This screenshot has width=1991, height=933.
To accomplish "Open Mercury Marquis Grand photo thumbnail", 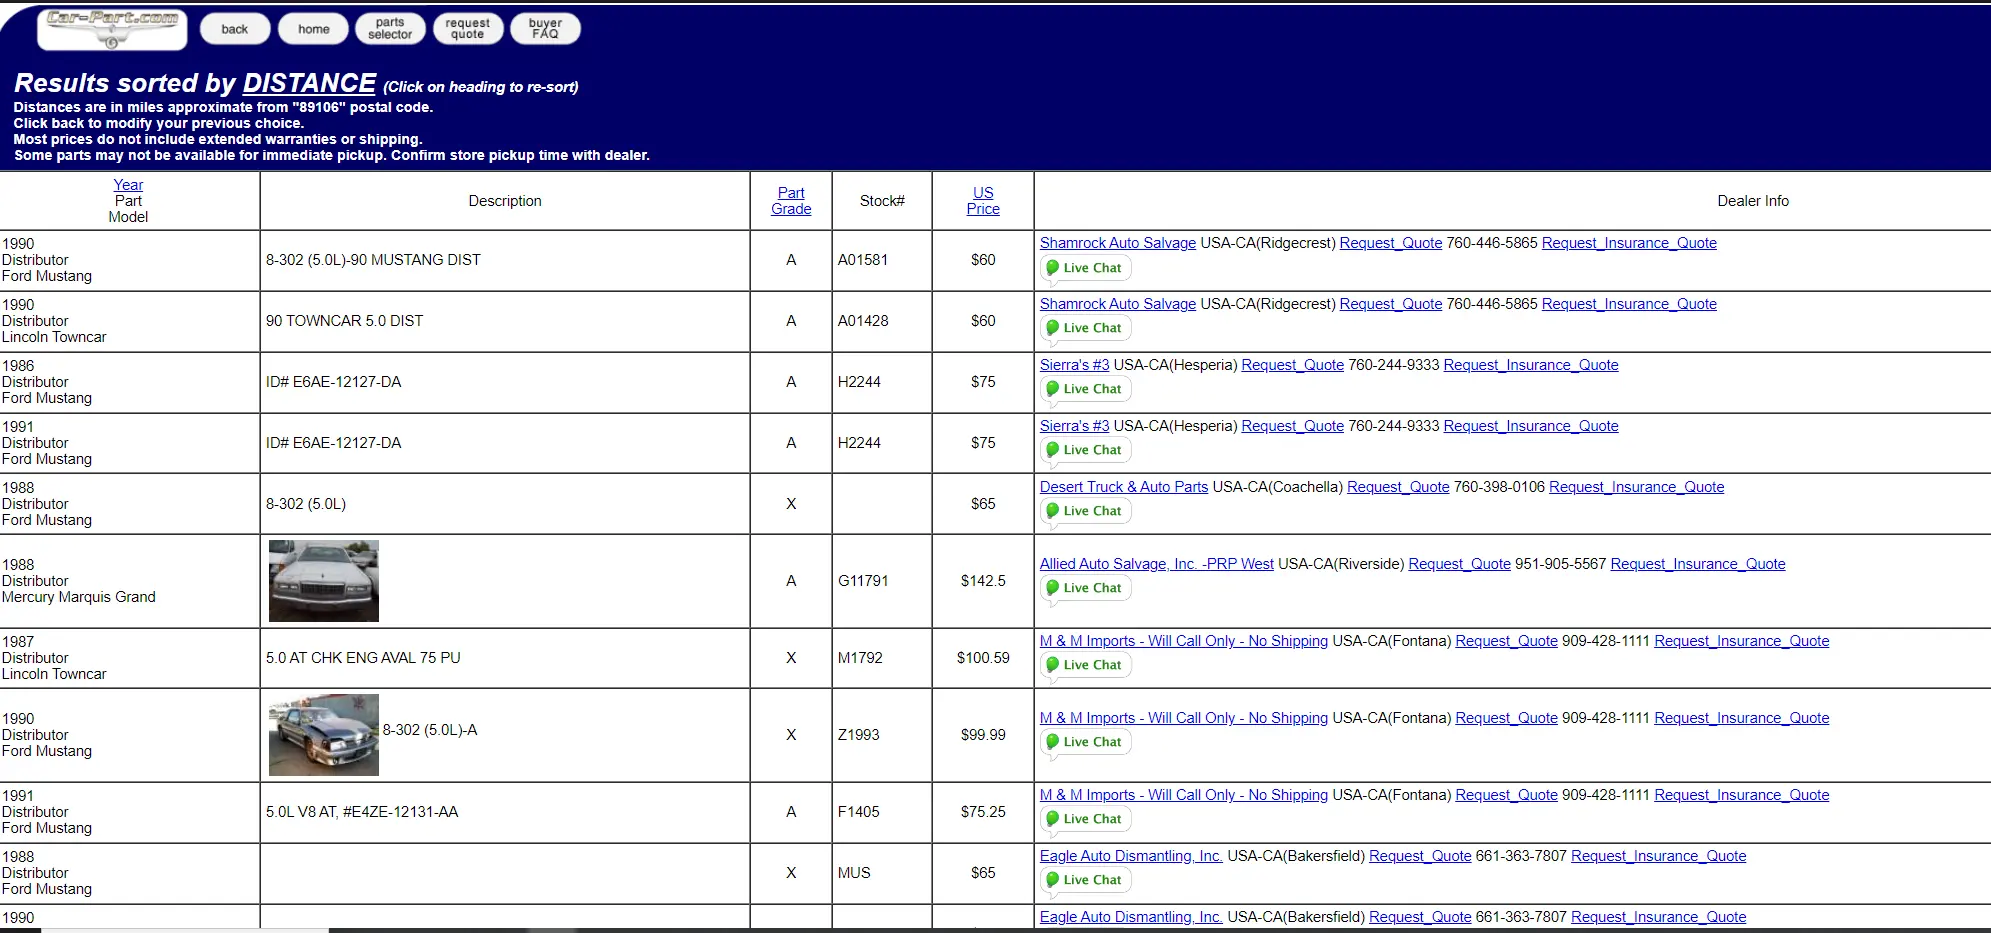I will coord(324,581).
